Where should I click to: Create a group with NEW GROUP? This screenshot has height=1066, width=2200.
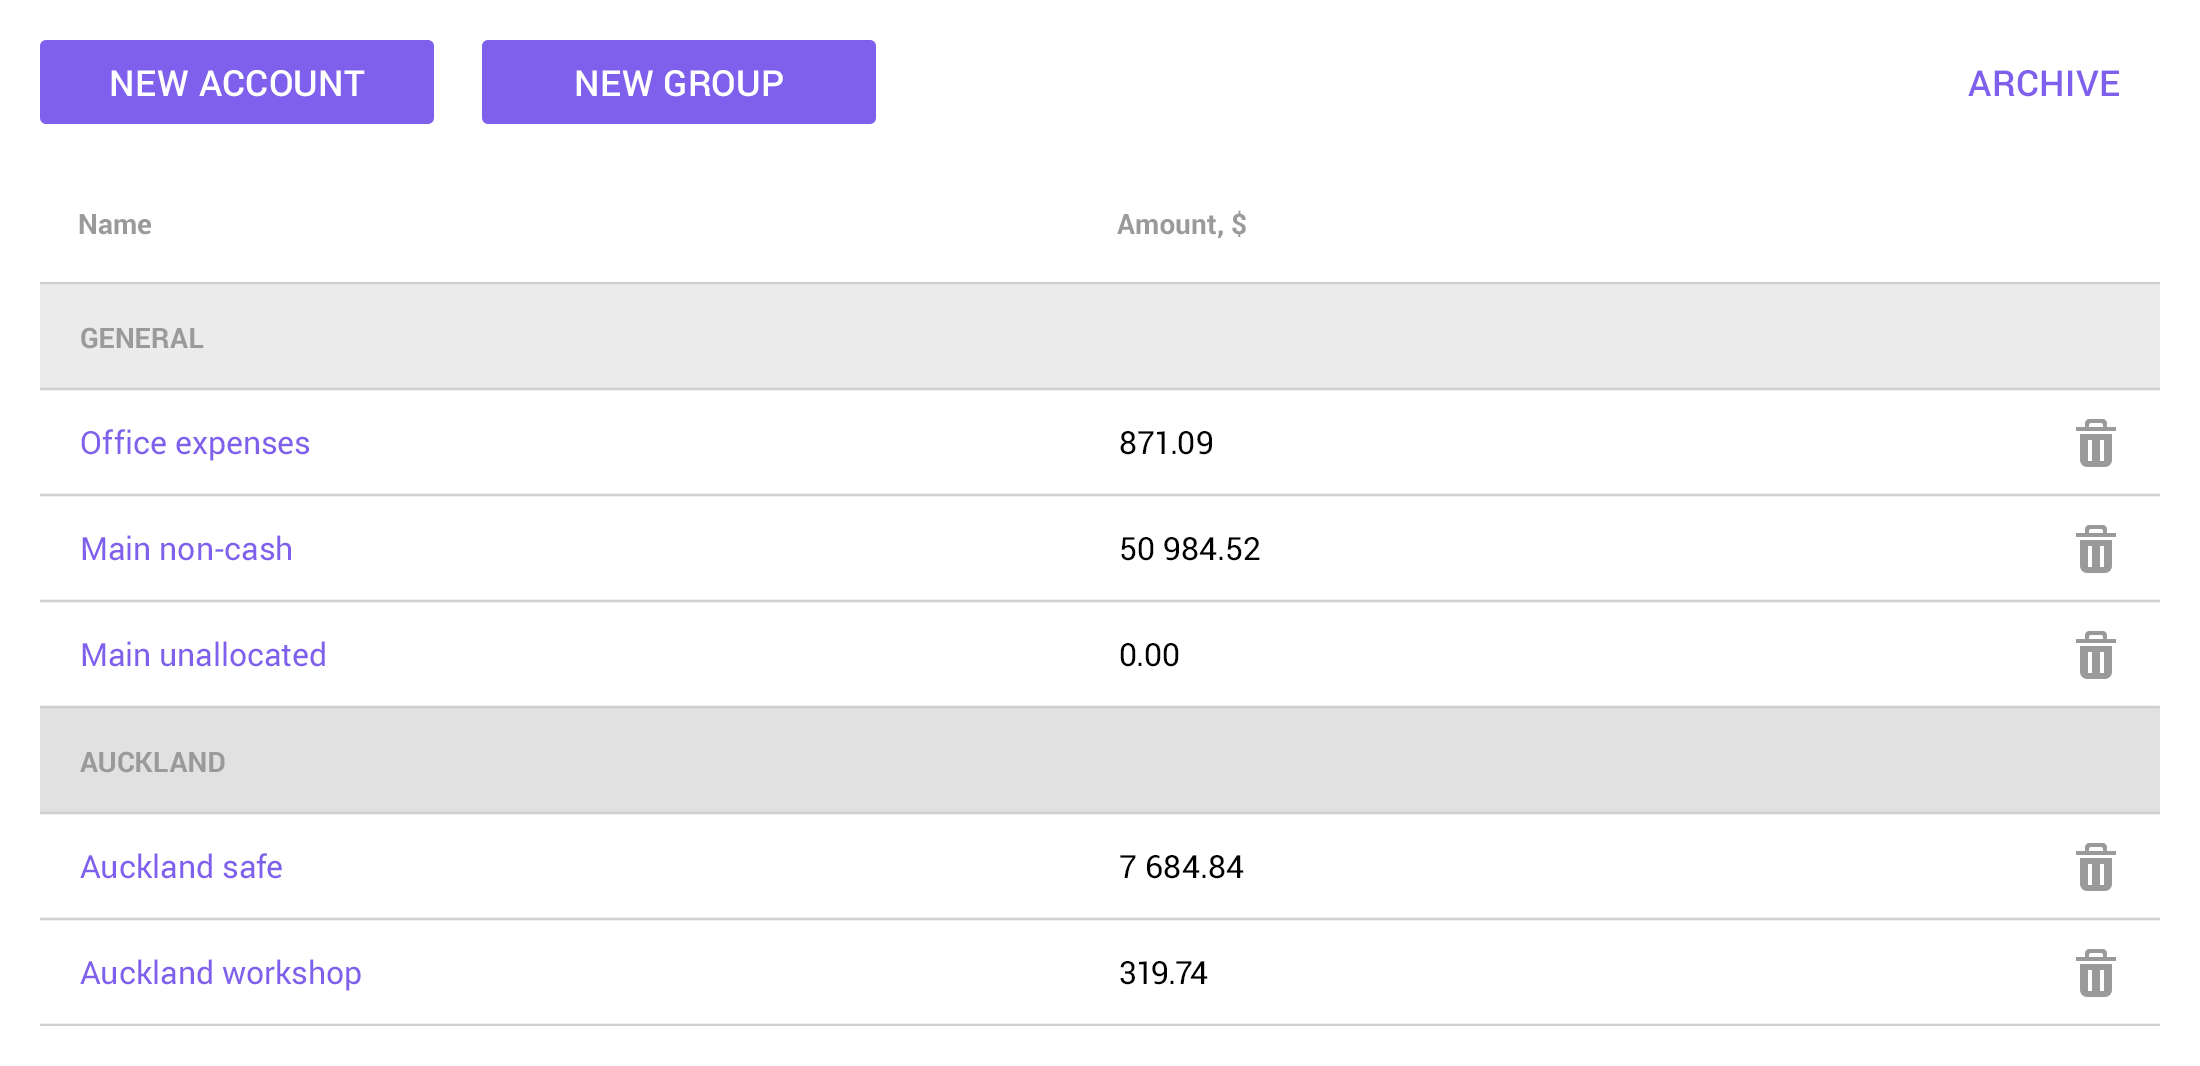coord(678,82)
